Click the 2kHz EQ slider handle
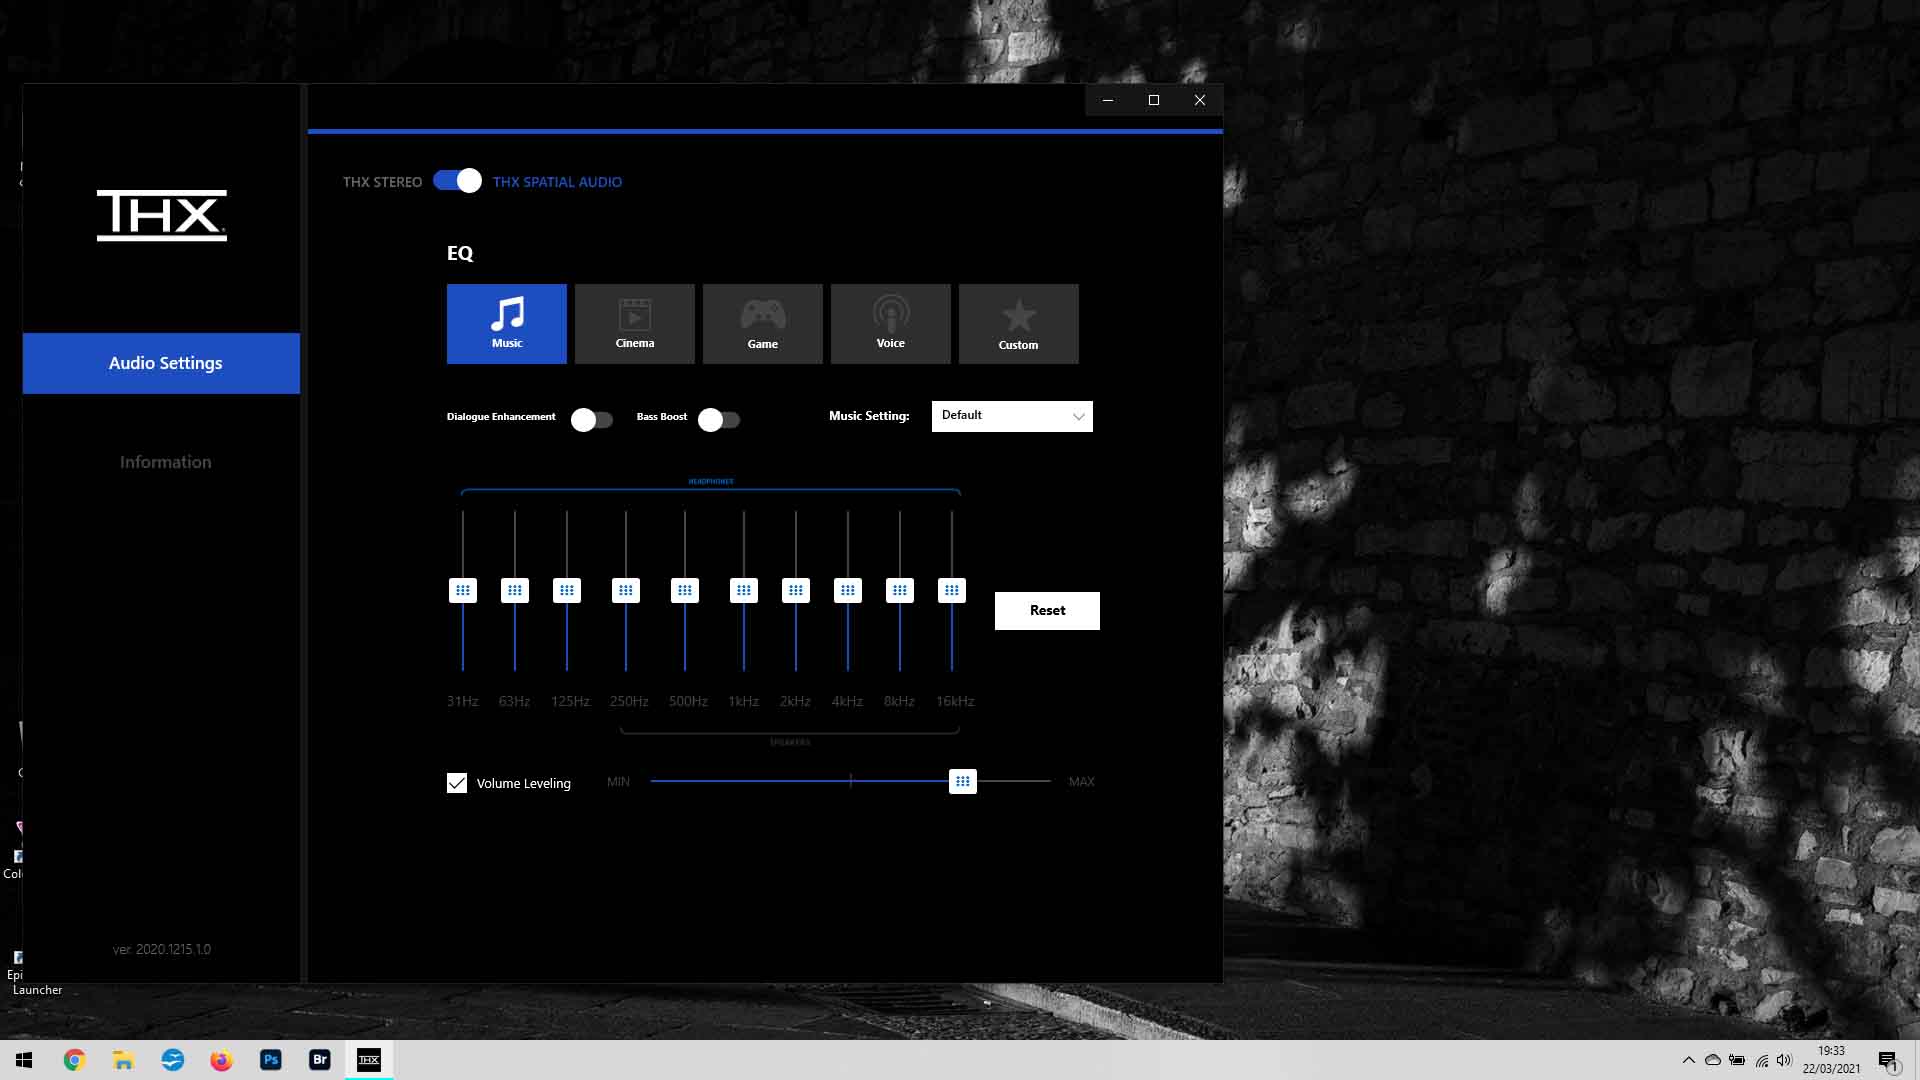 (796, 590)
